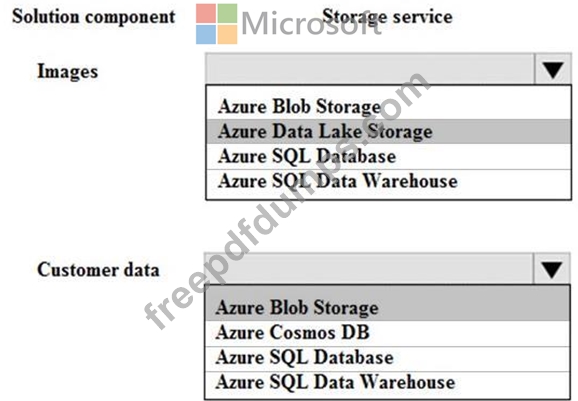
Task: Select Azure Blob Storage for Customer data
Action: 387,307
